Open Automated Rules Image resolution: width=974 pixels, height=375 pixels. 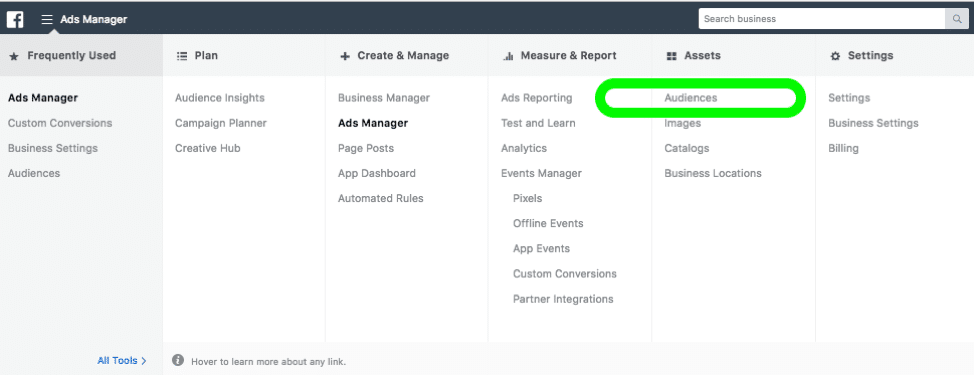pyautogui.click(x=381, y=198)
